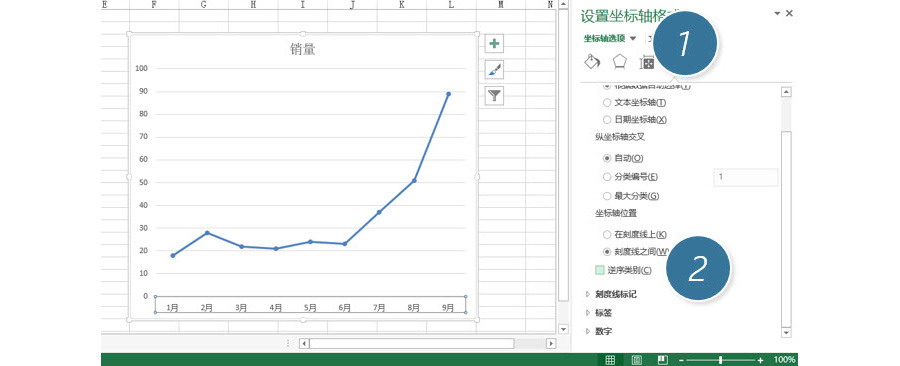The height and width of the screenshot is (366, 900).
Task: Click the category number input field
Action: tap(746, 177)
